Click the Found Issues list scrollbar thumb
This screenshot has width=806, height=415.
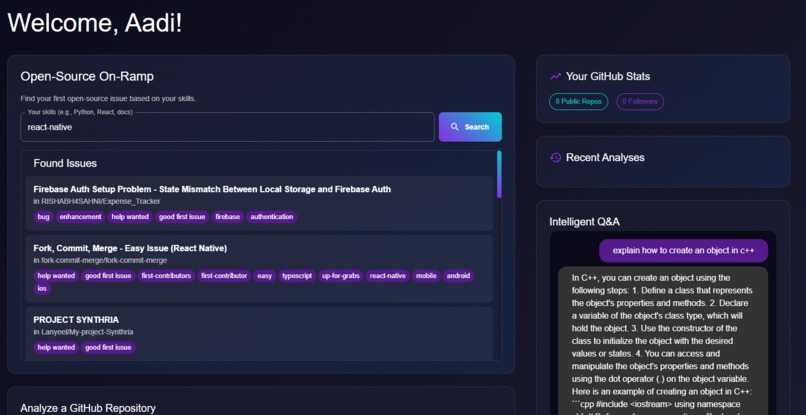(499, 174)
